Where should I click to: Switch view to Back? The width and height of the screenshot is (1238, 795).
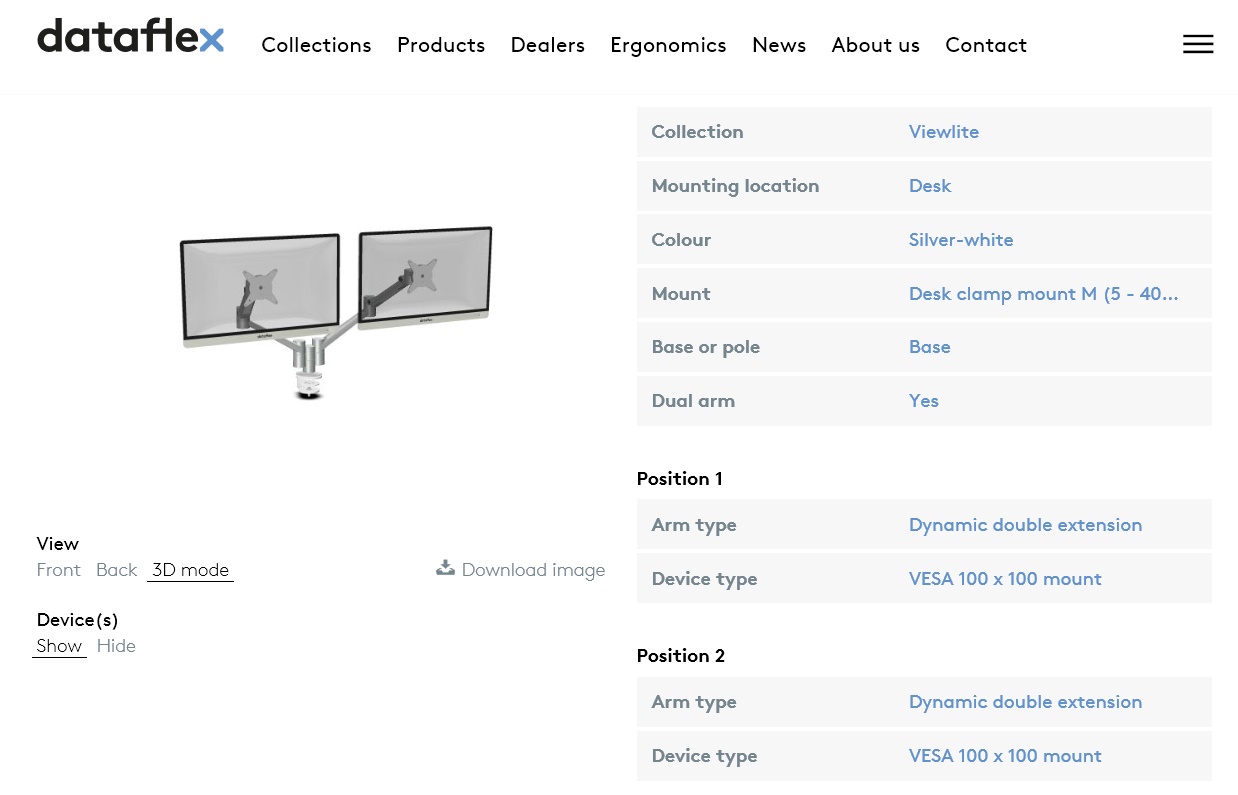116,570
